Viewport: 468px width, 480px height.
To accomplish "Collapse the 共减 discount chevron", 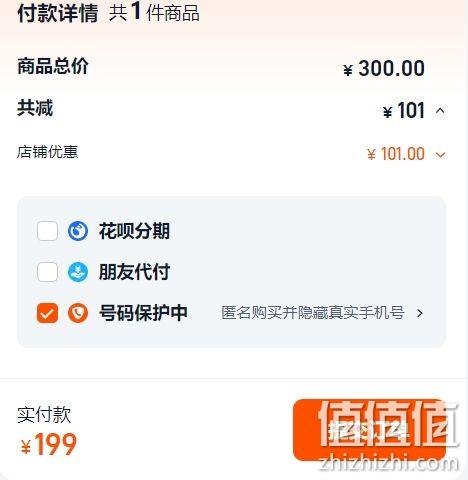I will click(x=440, y=110).
